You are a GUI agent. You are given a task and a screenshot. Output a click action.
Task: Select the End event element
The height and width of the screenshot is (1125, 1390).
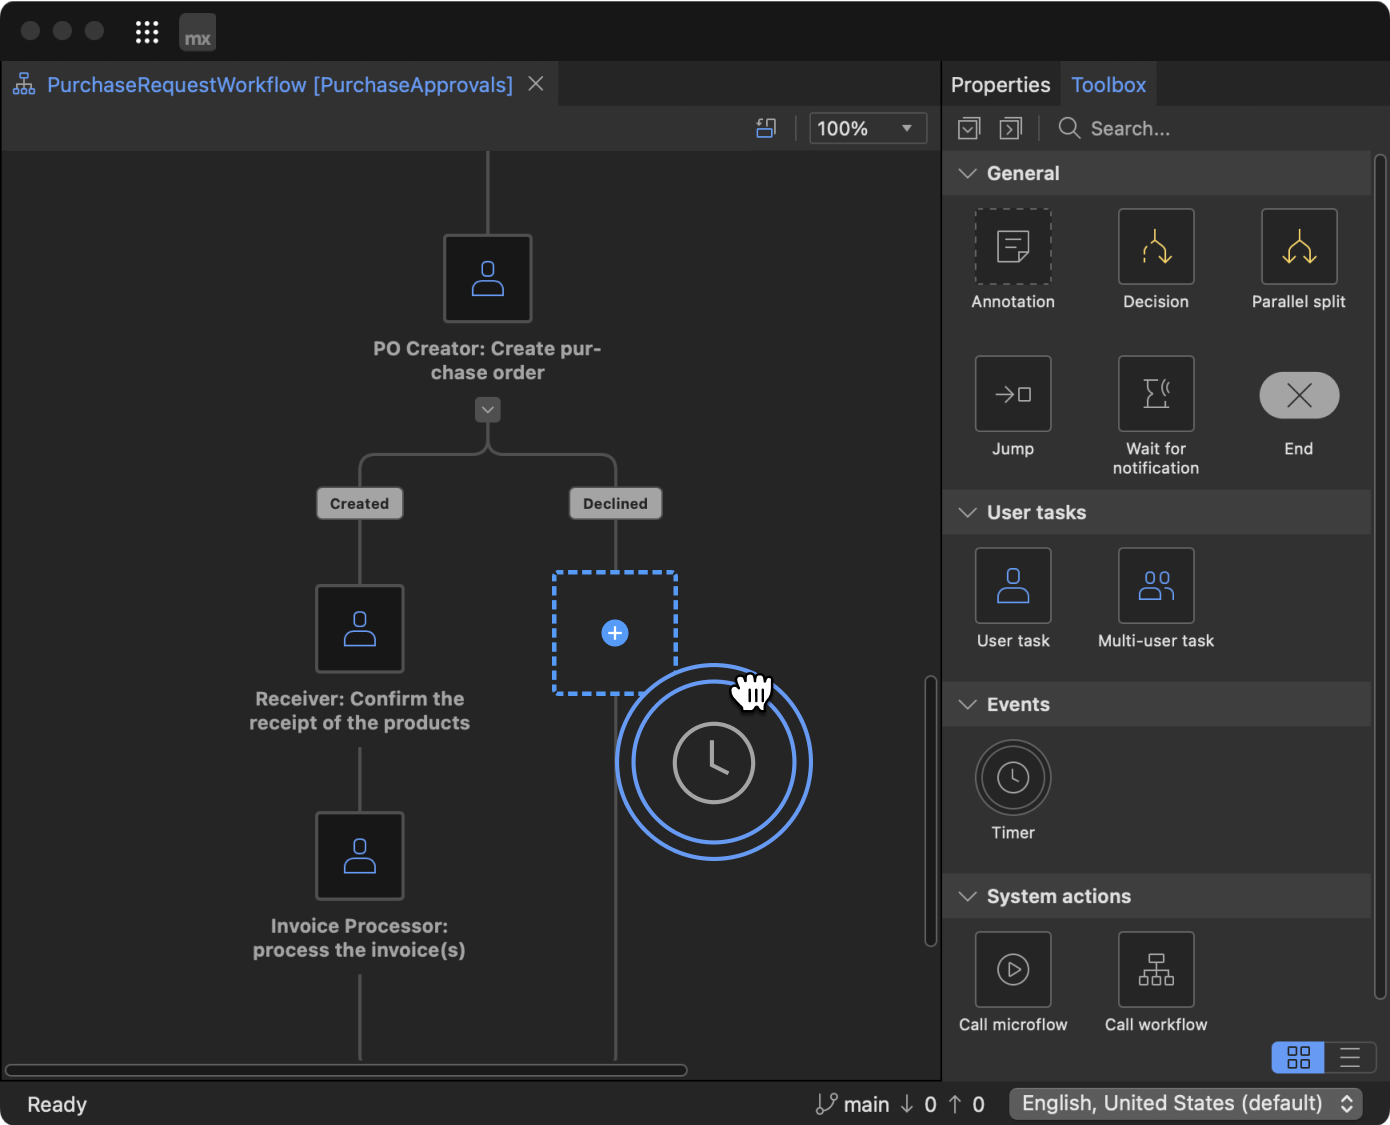[x=1298, y=395]
